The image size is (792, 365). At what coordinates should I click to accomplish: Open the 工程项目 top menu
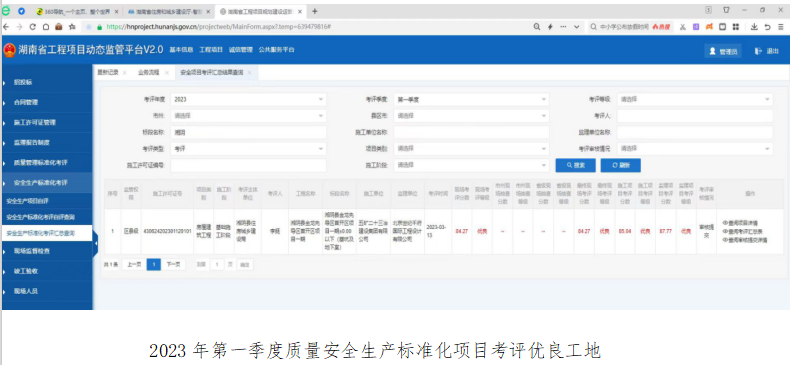click(x=211, y=49)
